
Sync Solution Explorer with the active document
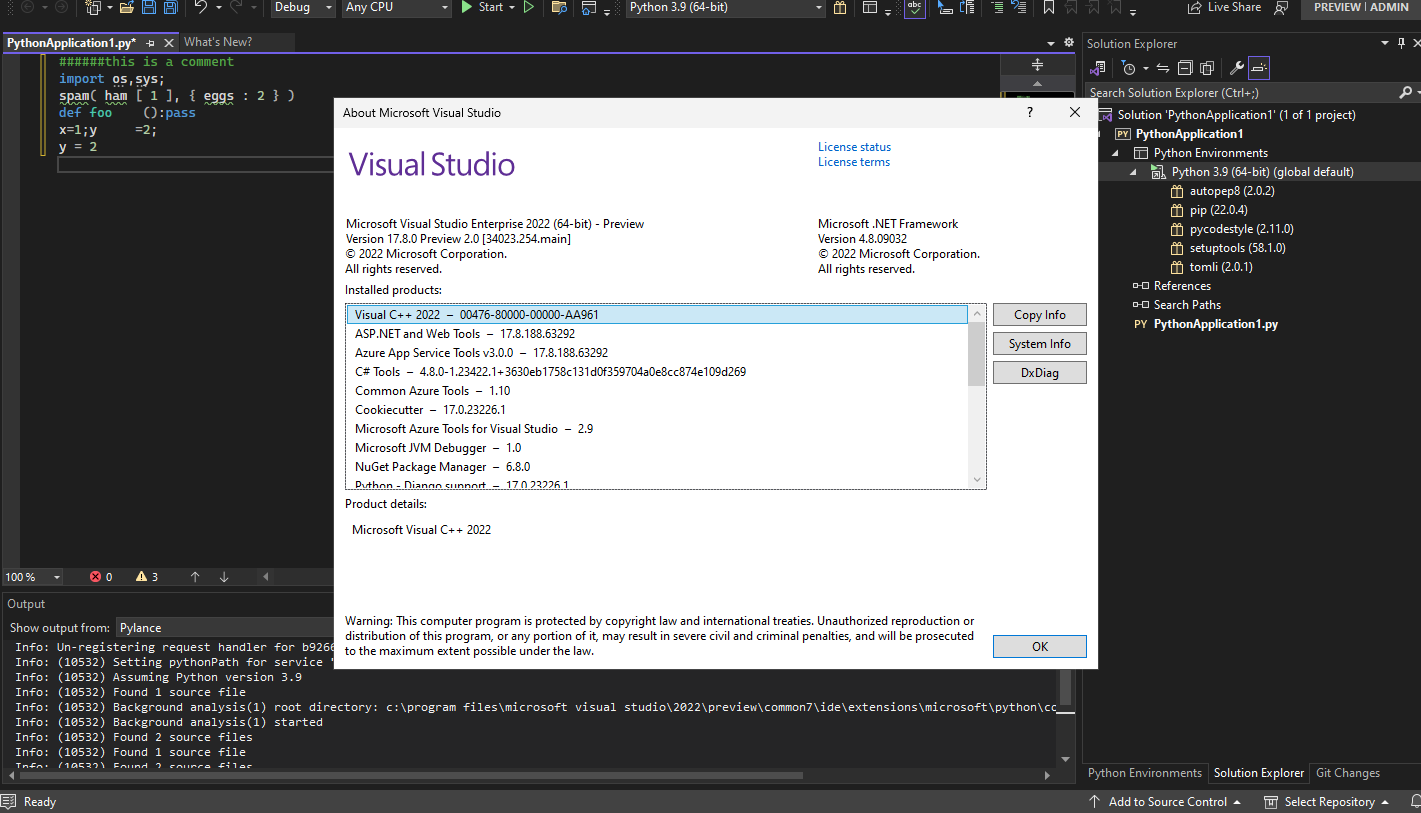tap(1162, 67)
